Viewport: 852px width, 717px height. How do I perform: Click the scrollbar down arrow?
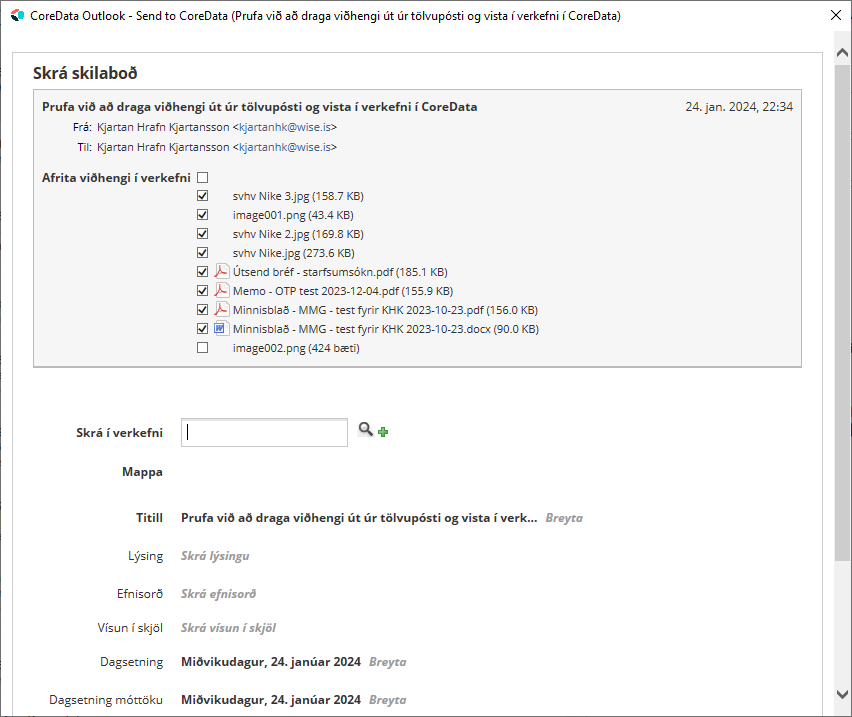pos(842,694)
